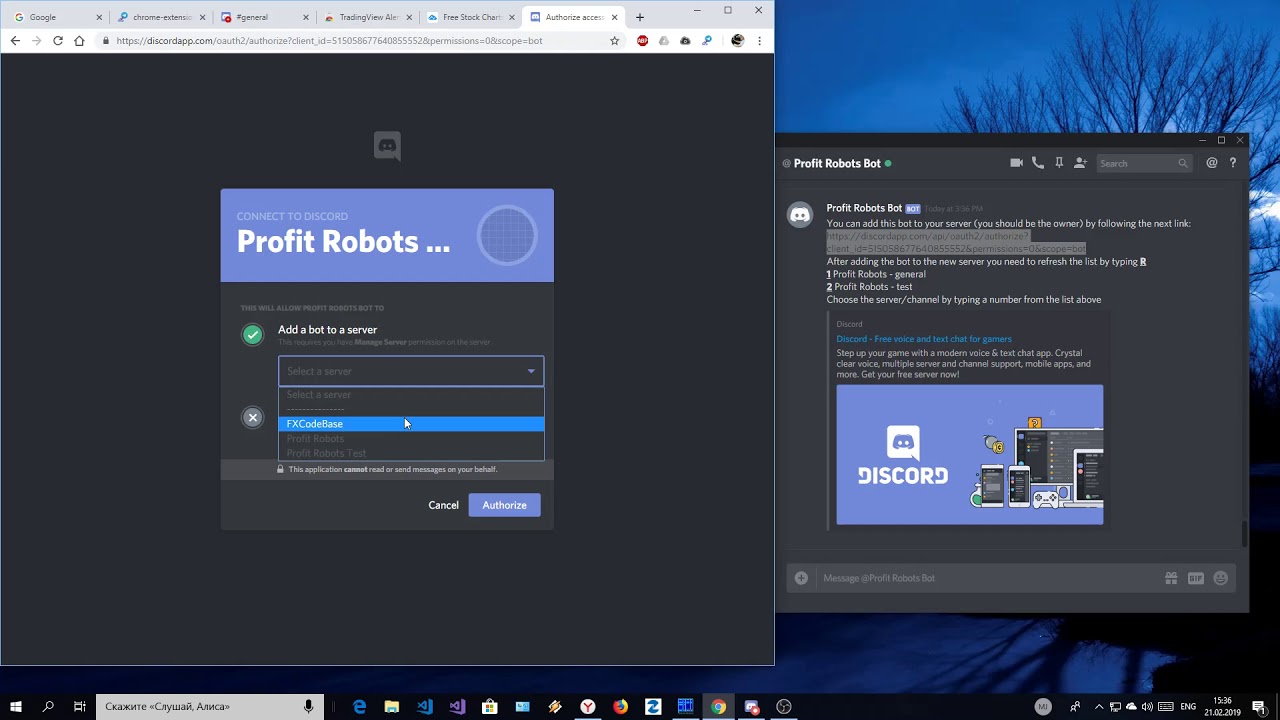Start a video call with Profit Robots Bot
This screenshot has width=1280, height=720.
[1016, 163]
